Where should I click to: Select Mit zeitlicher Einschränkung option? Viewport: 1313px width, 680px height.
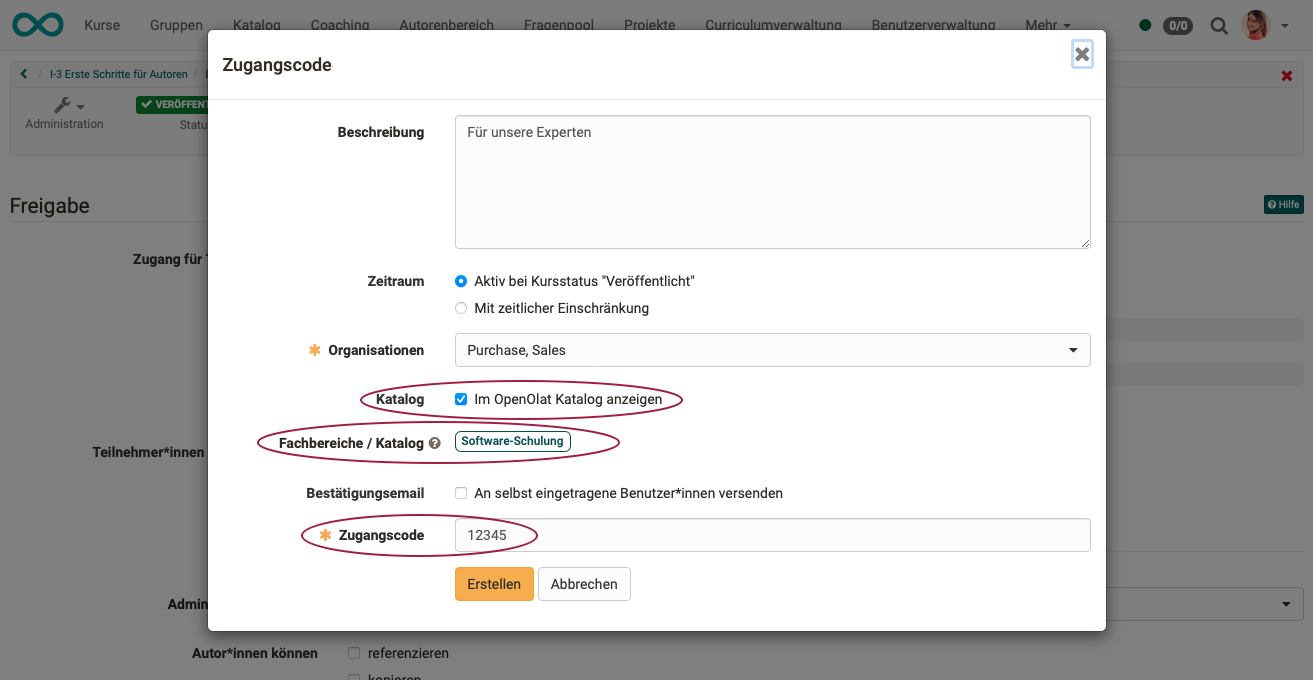(x=461, y=308)
